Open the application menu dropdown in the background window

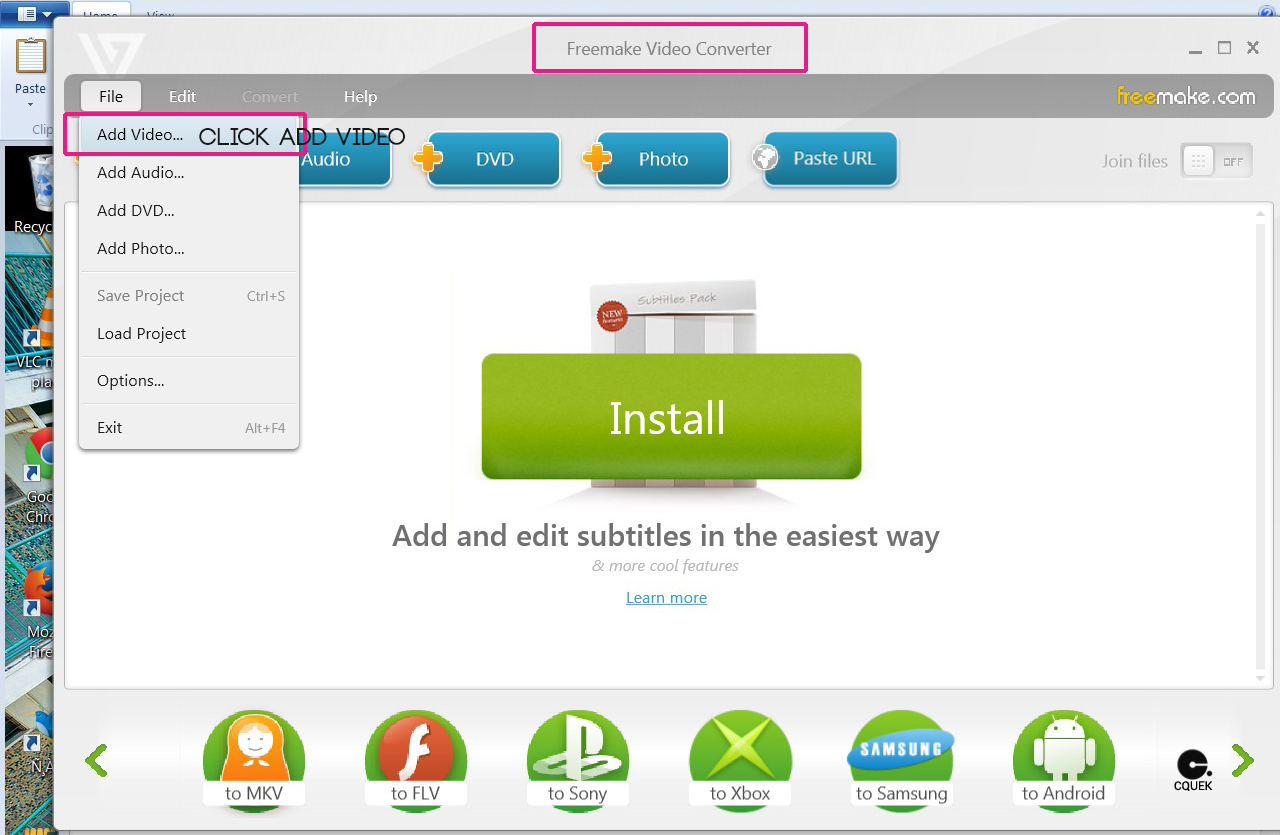(33, 14)
